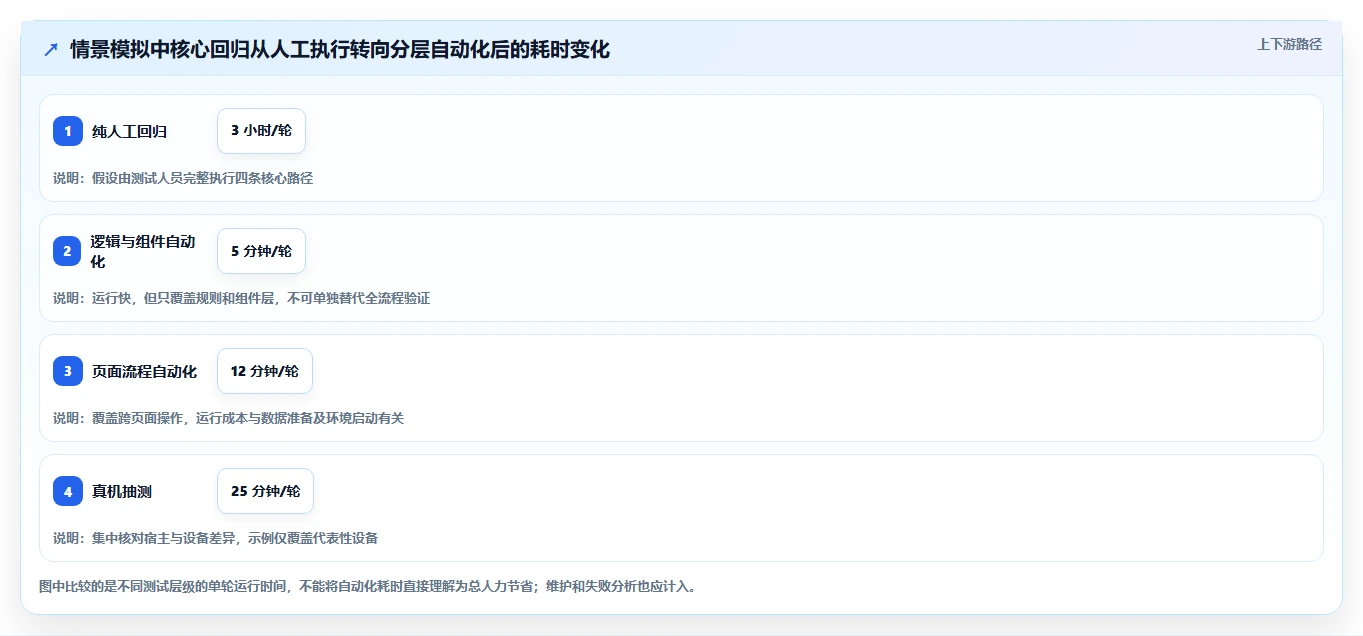
Task: Select step badge 4 for 真机抽测
Action: click(x=68, y=491)
